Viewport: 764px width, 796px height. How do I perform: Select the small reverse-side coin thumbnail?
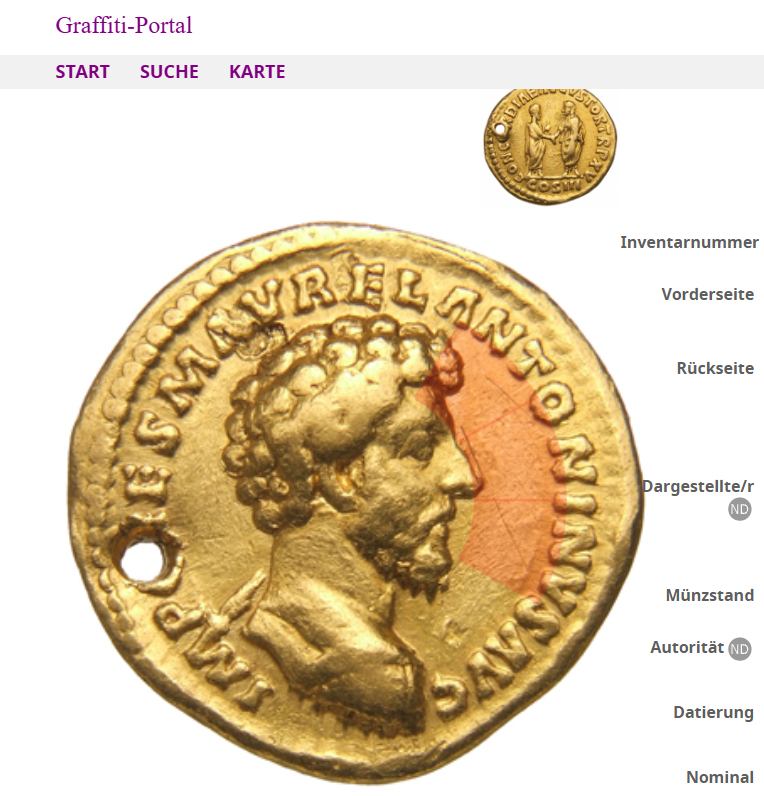(x=550, y=147)
